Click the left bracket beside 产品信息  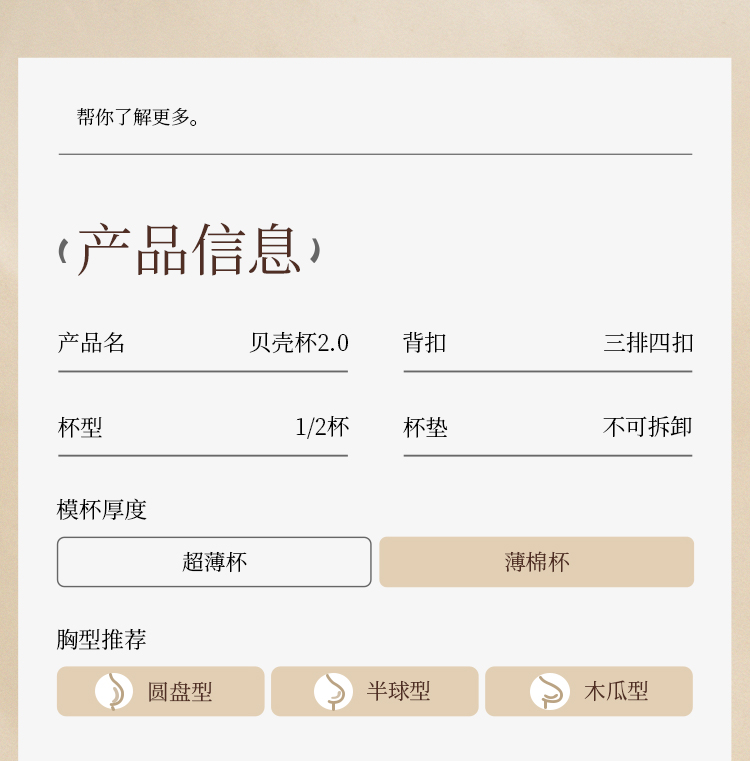[x=63, y=250]
